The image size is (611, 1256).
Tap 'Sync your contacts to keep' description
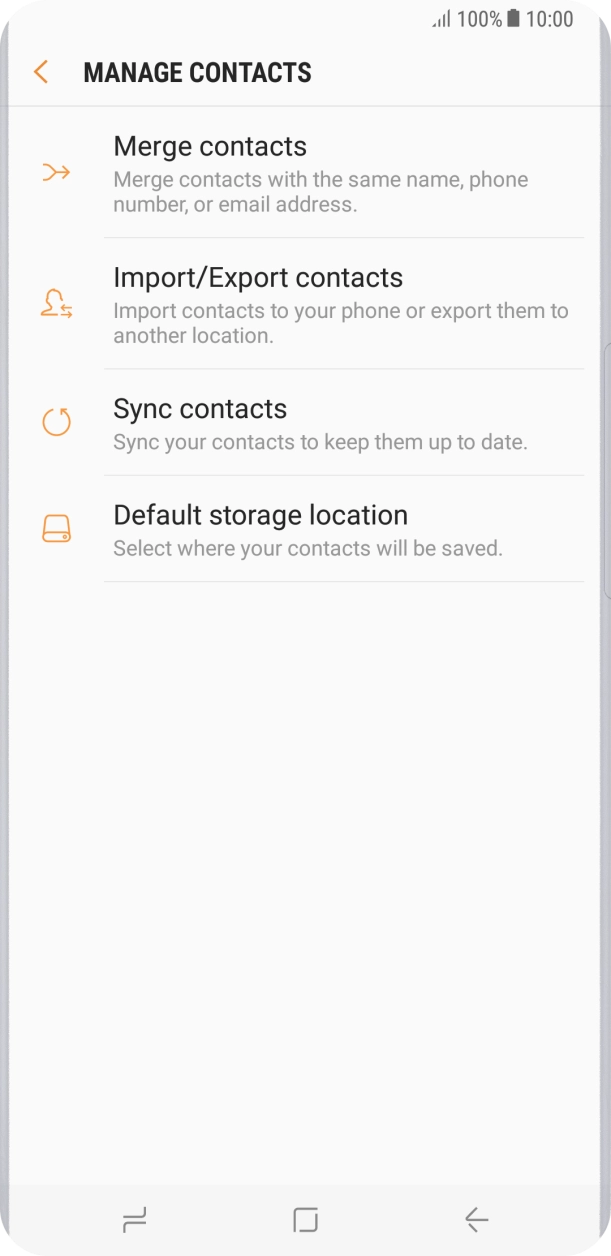[320, 442]
